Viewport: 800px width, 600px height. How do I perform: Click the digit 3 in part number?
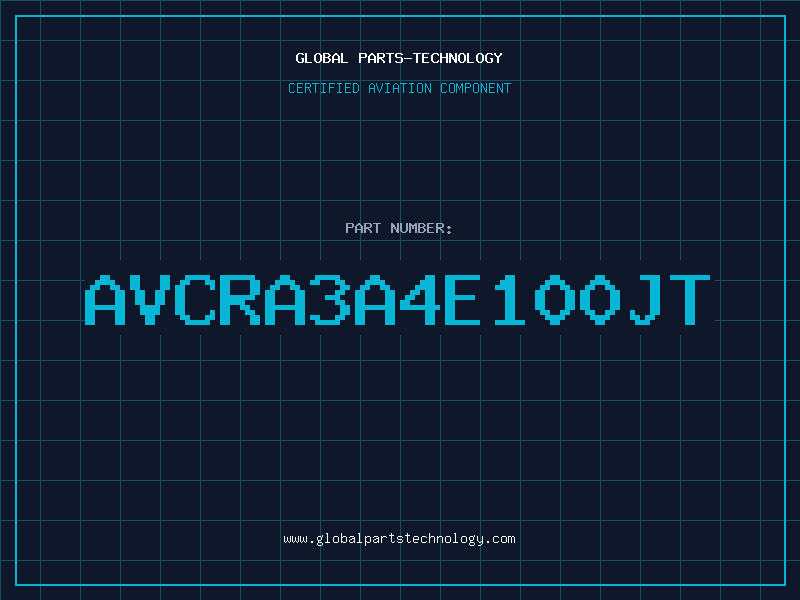click(x=331, y=300)
